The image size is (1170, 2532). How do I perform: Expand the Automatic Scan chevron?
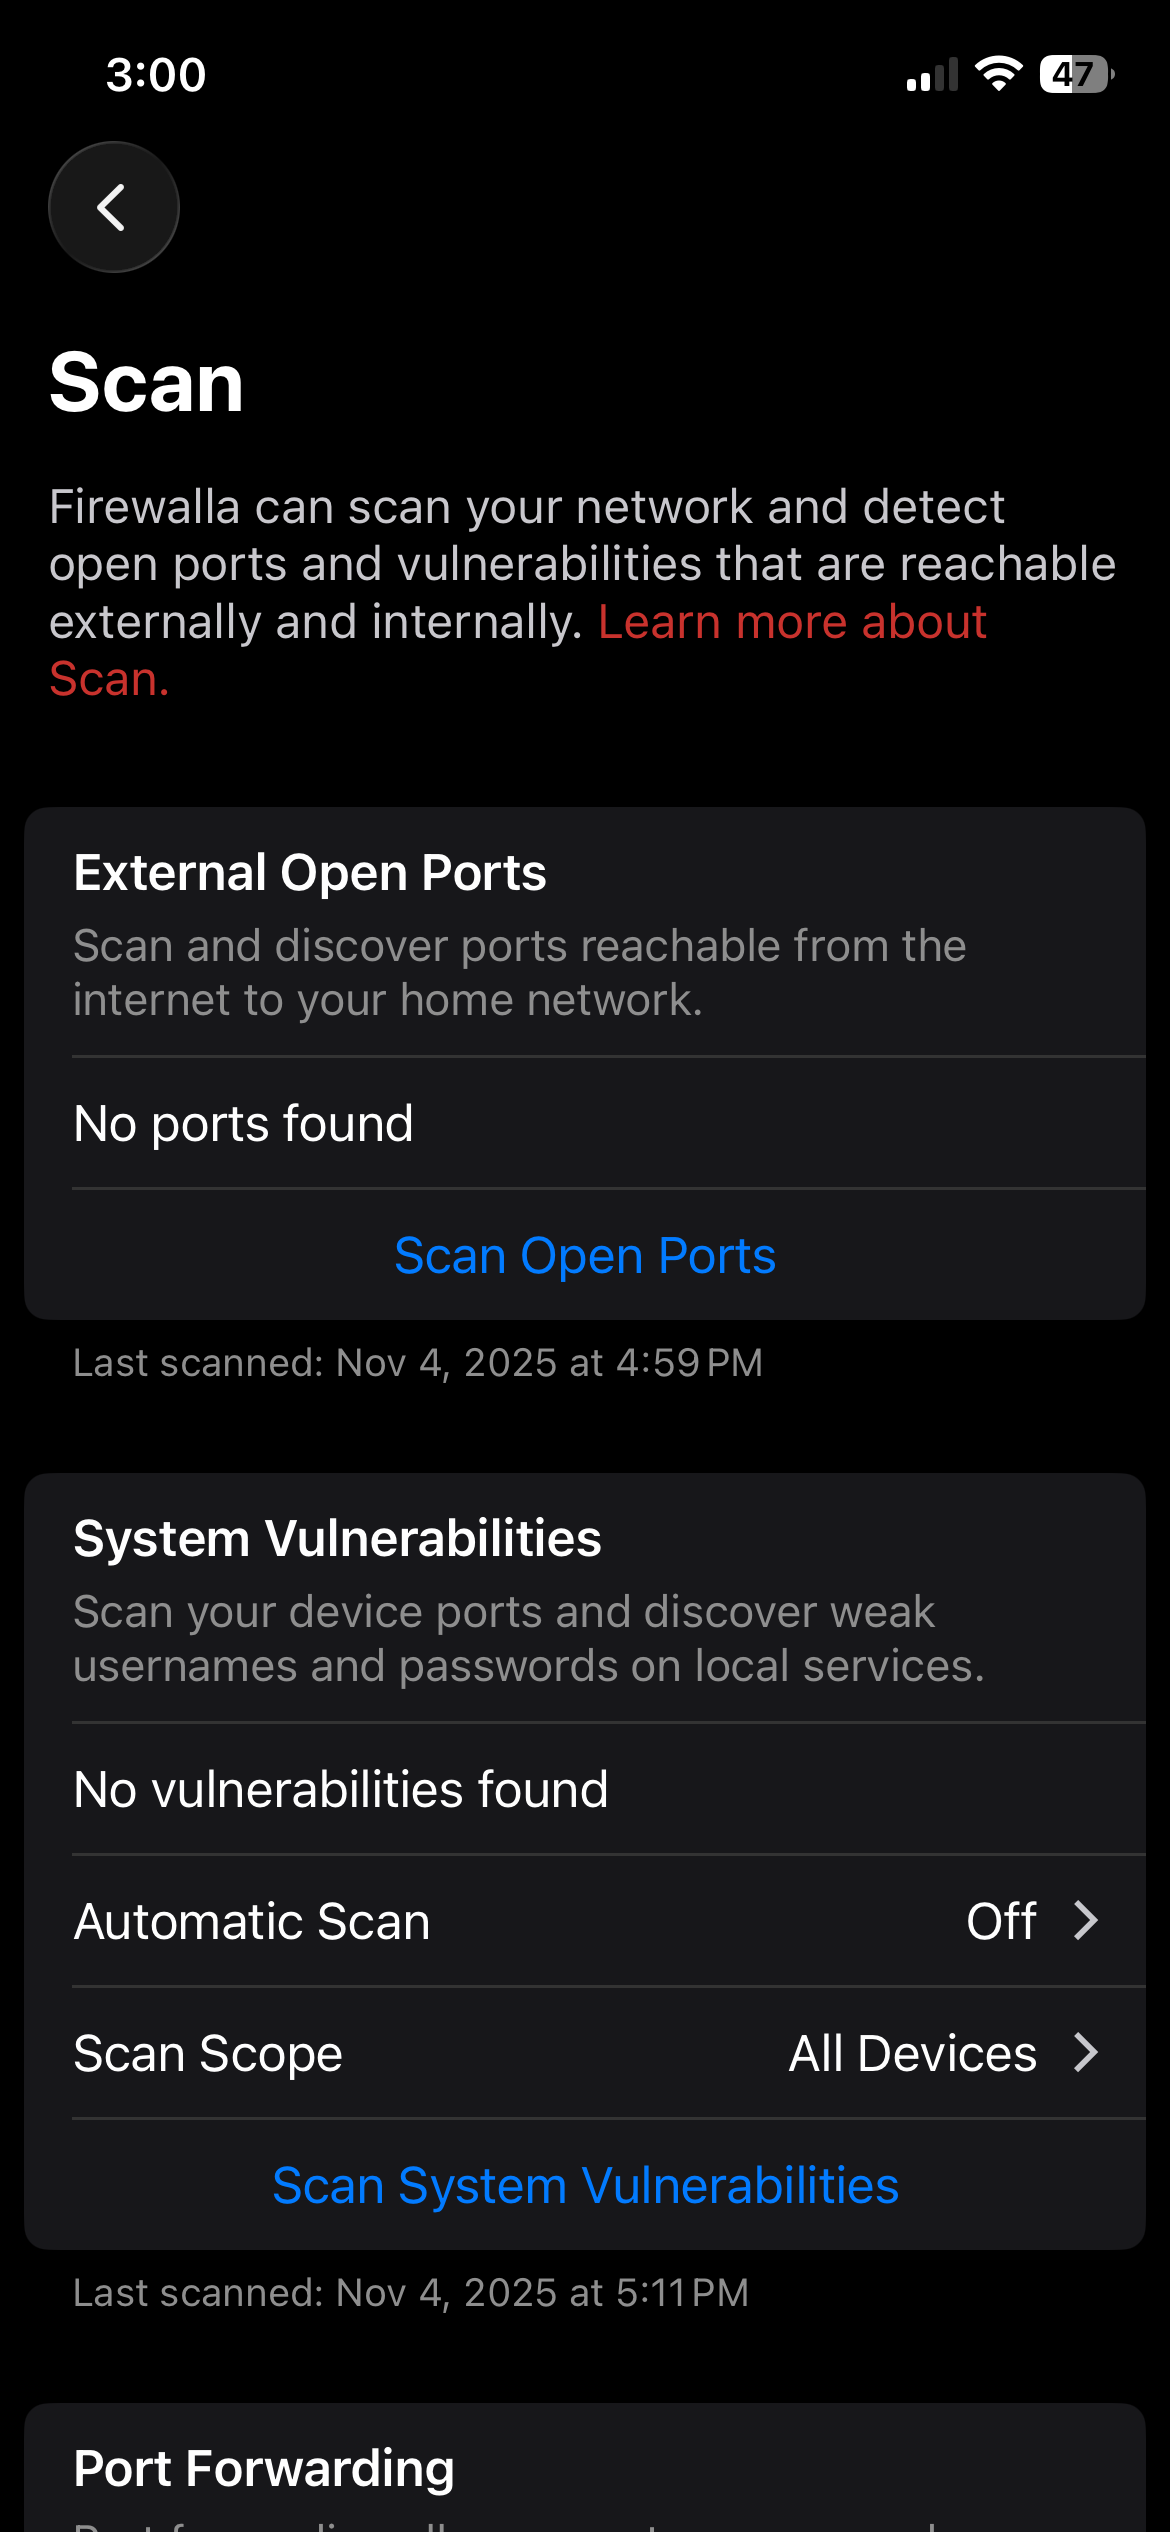click(1086, 1921)
